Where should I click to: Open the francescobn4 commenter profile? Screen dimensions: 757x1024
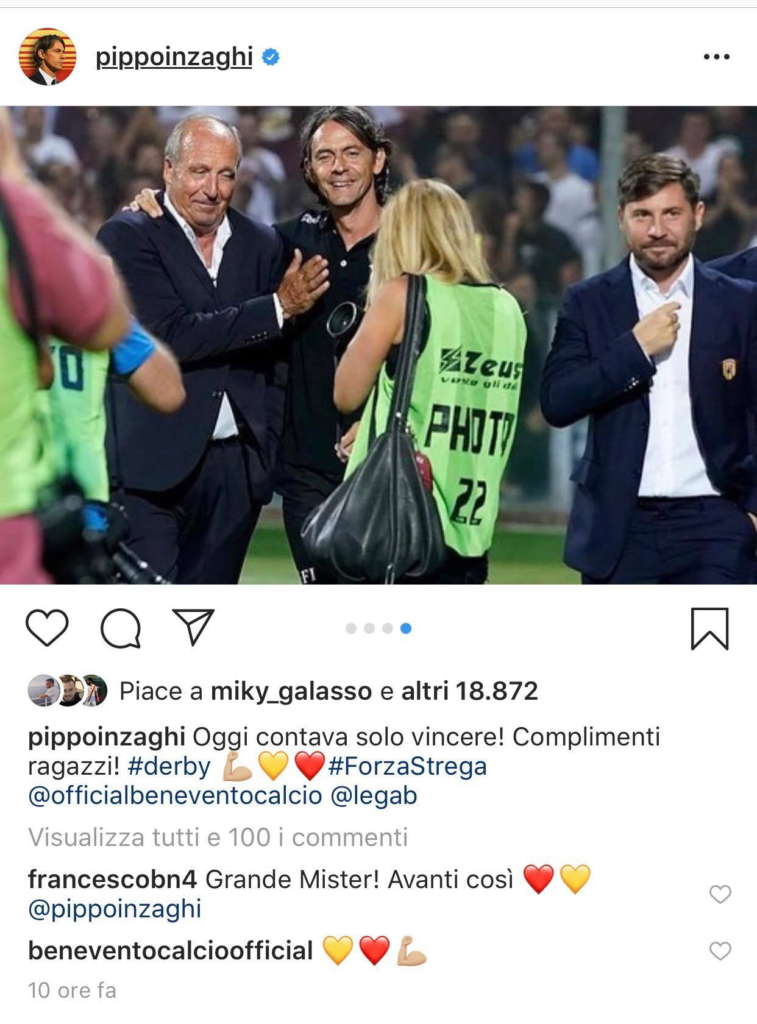[x=112, y=879]
